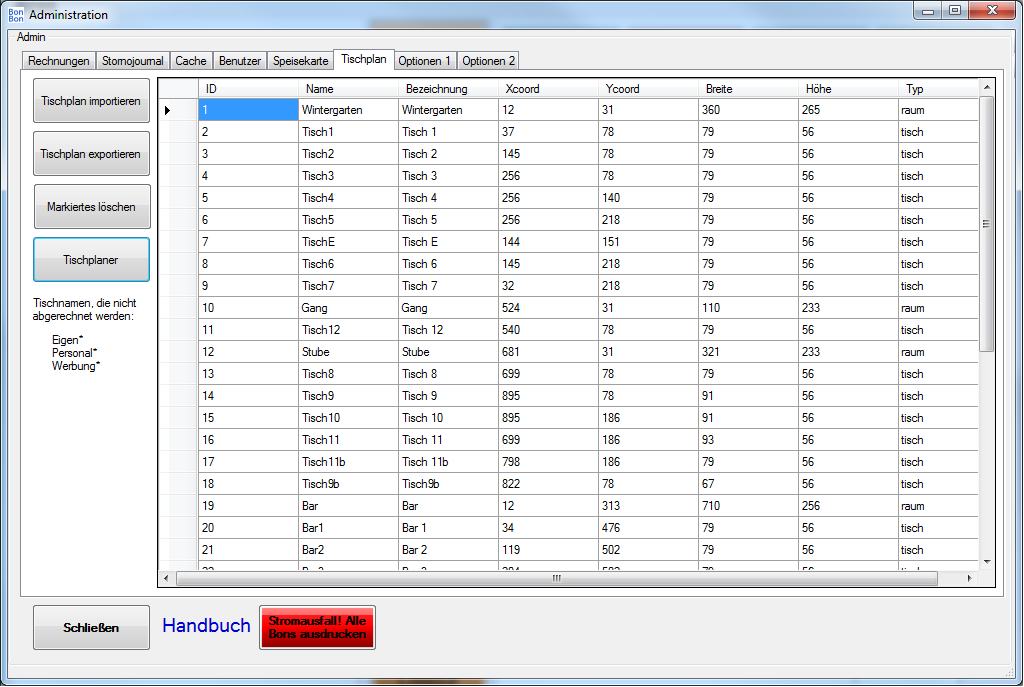Image resolution: width=1024 pixels, height=687 pixels.
Task: Click red Stromausfall Alle Bons ausdrucken button
Action: (x=317, y=628)
